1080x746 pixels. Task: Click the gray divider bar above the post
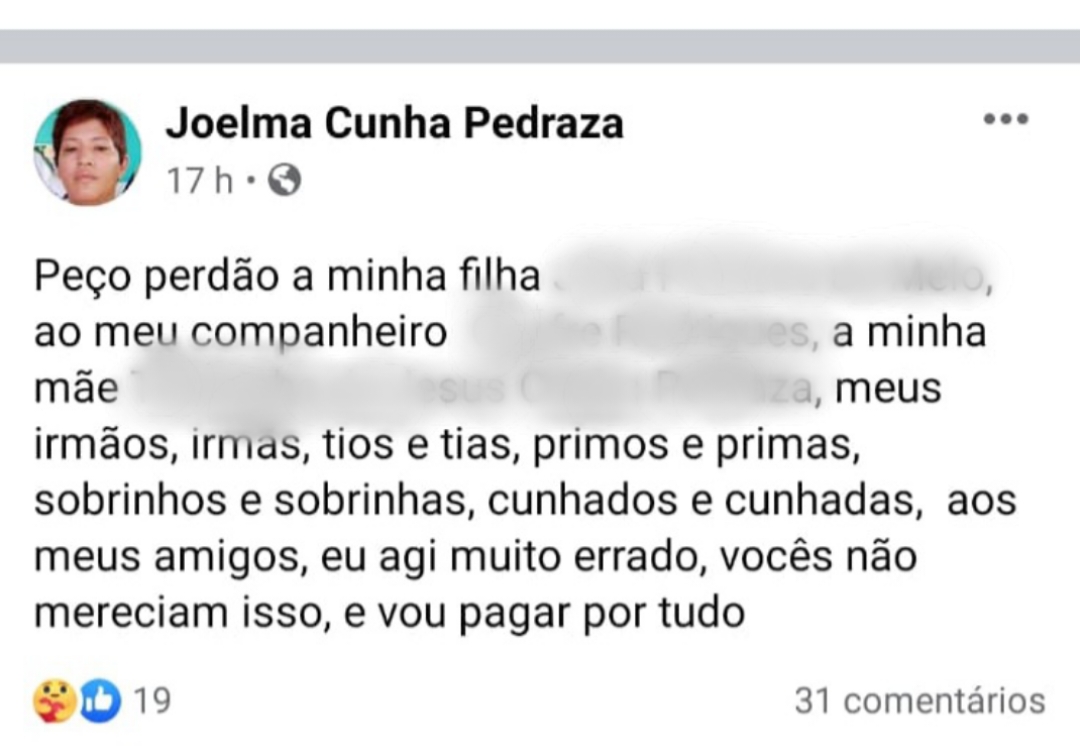[540, 46]
